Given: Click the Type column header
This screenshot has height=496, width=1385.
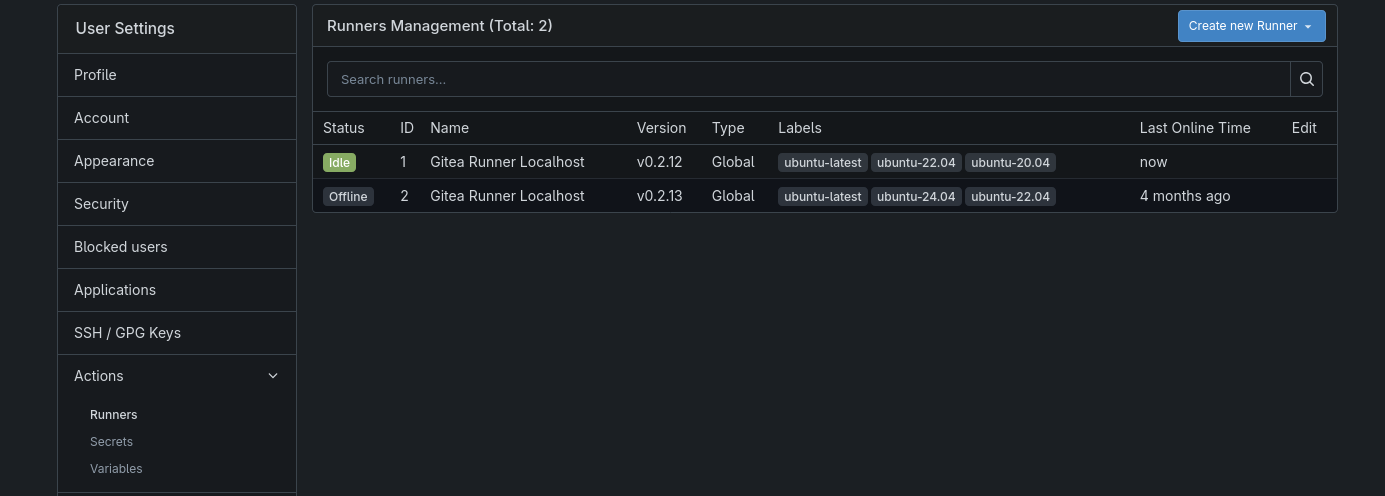Looking at the screenshot, I should pos(728,128).
